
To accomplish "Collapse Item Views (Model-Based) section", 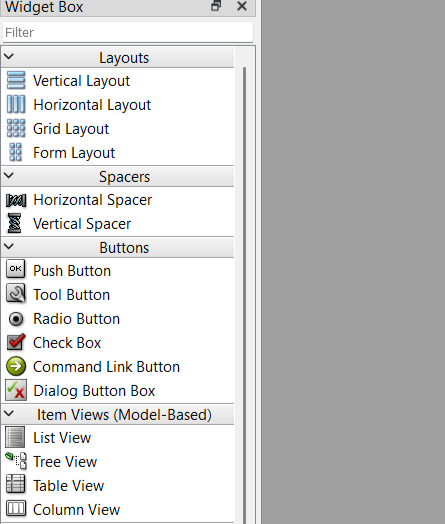I will [9, 414].
